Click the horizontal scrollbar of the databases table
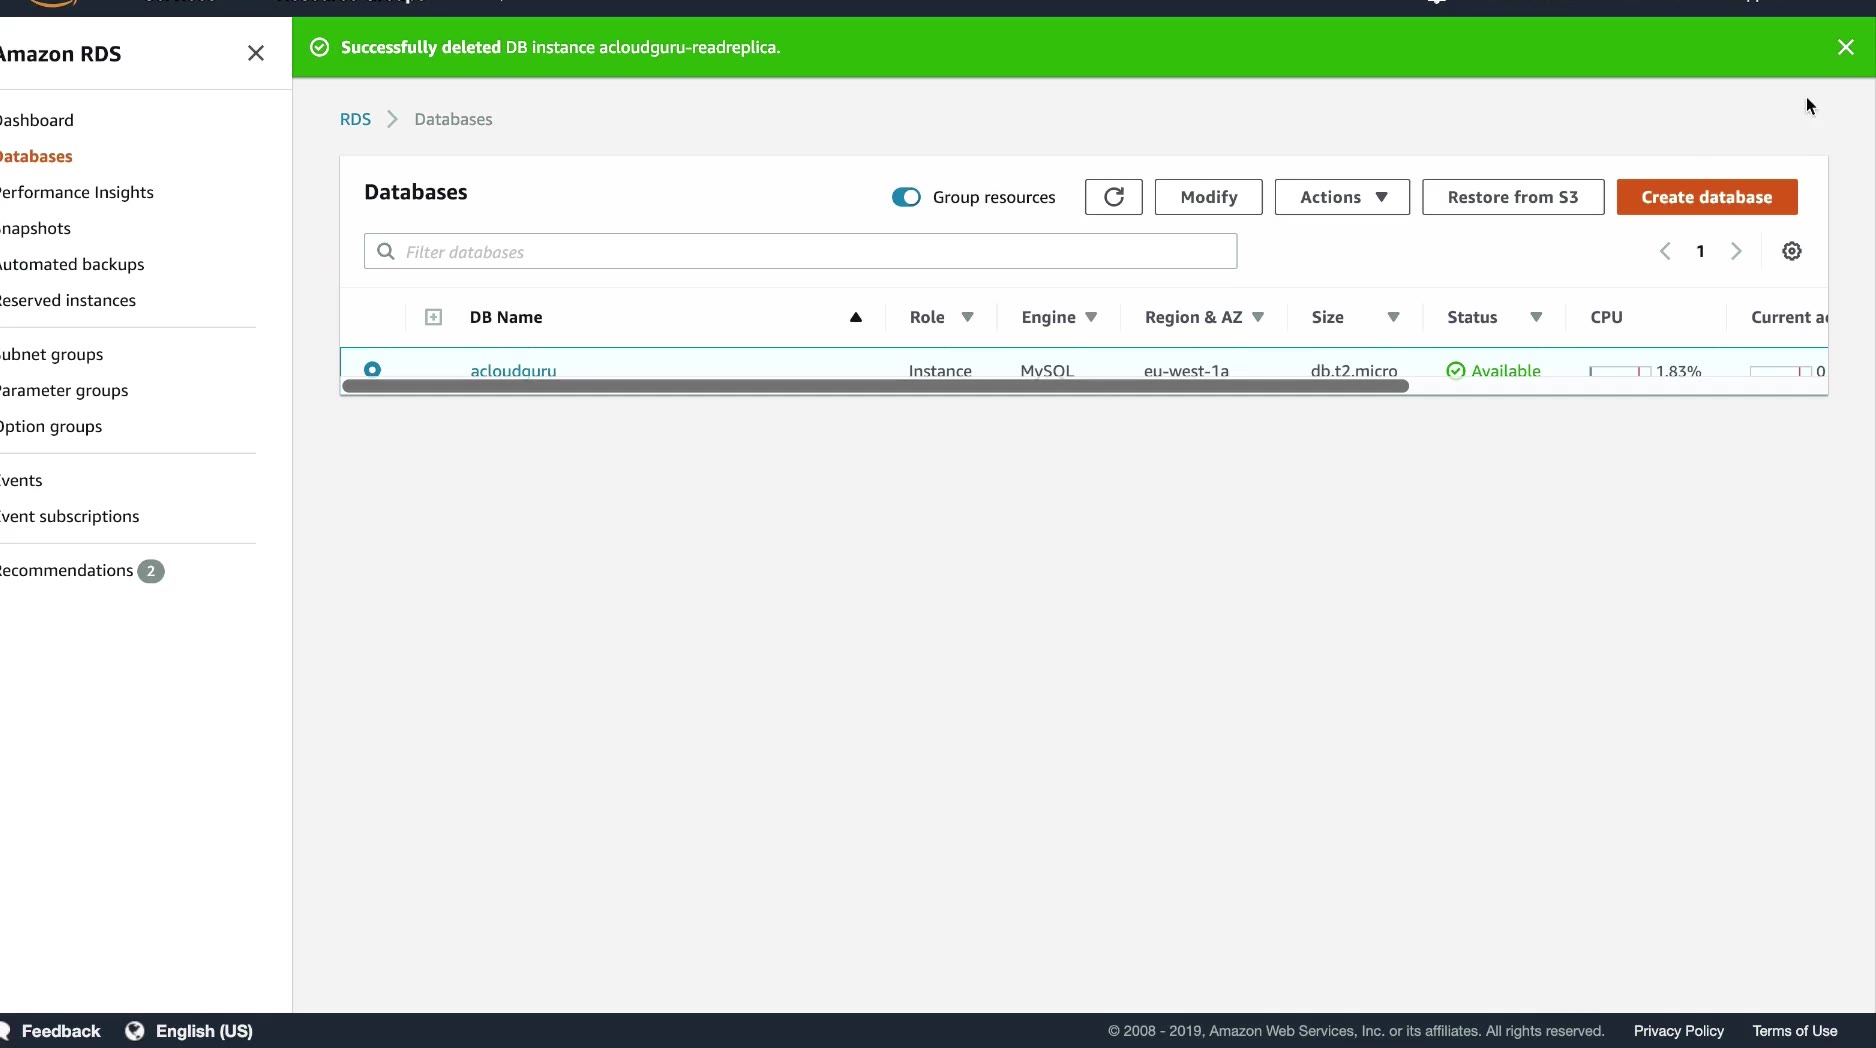The height and width of the screenshot is (1048, 1876). [x=875, y=386]
